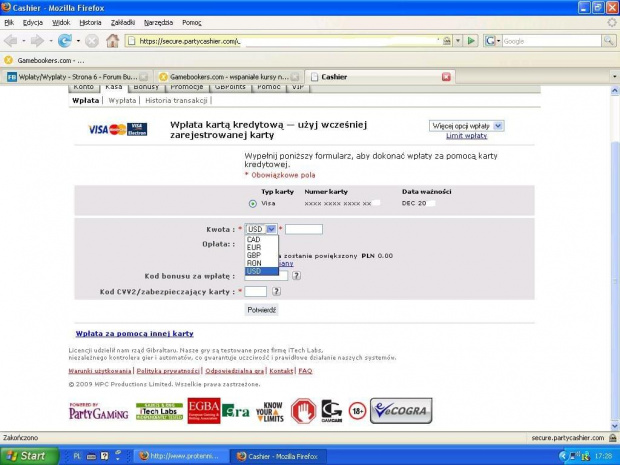This screenshot has width=620, height=465.
Task: Click the EGBA red logo
Action: click(x=204, y=411)
